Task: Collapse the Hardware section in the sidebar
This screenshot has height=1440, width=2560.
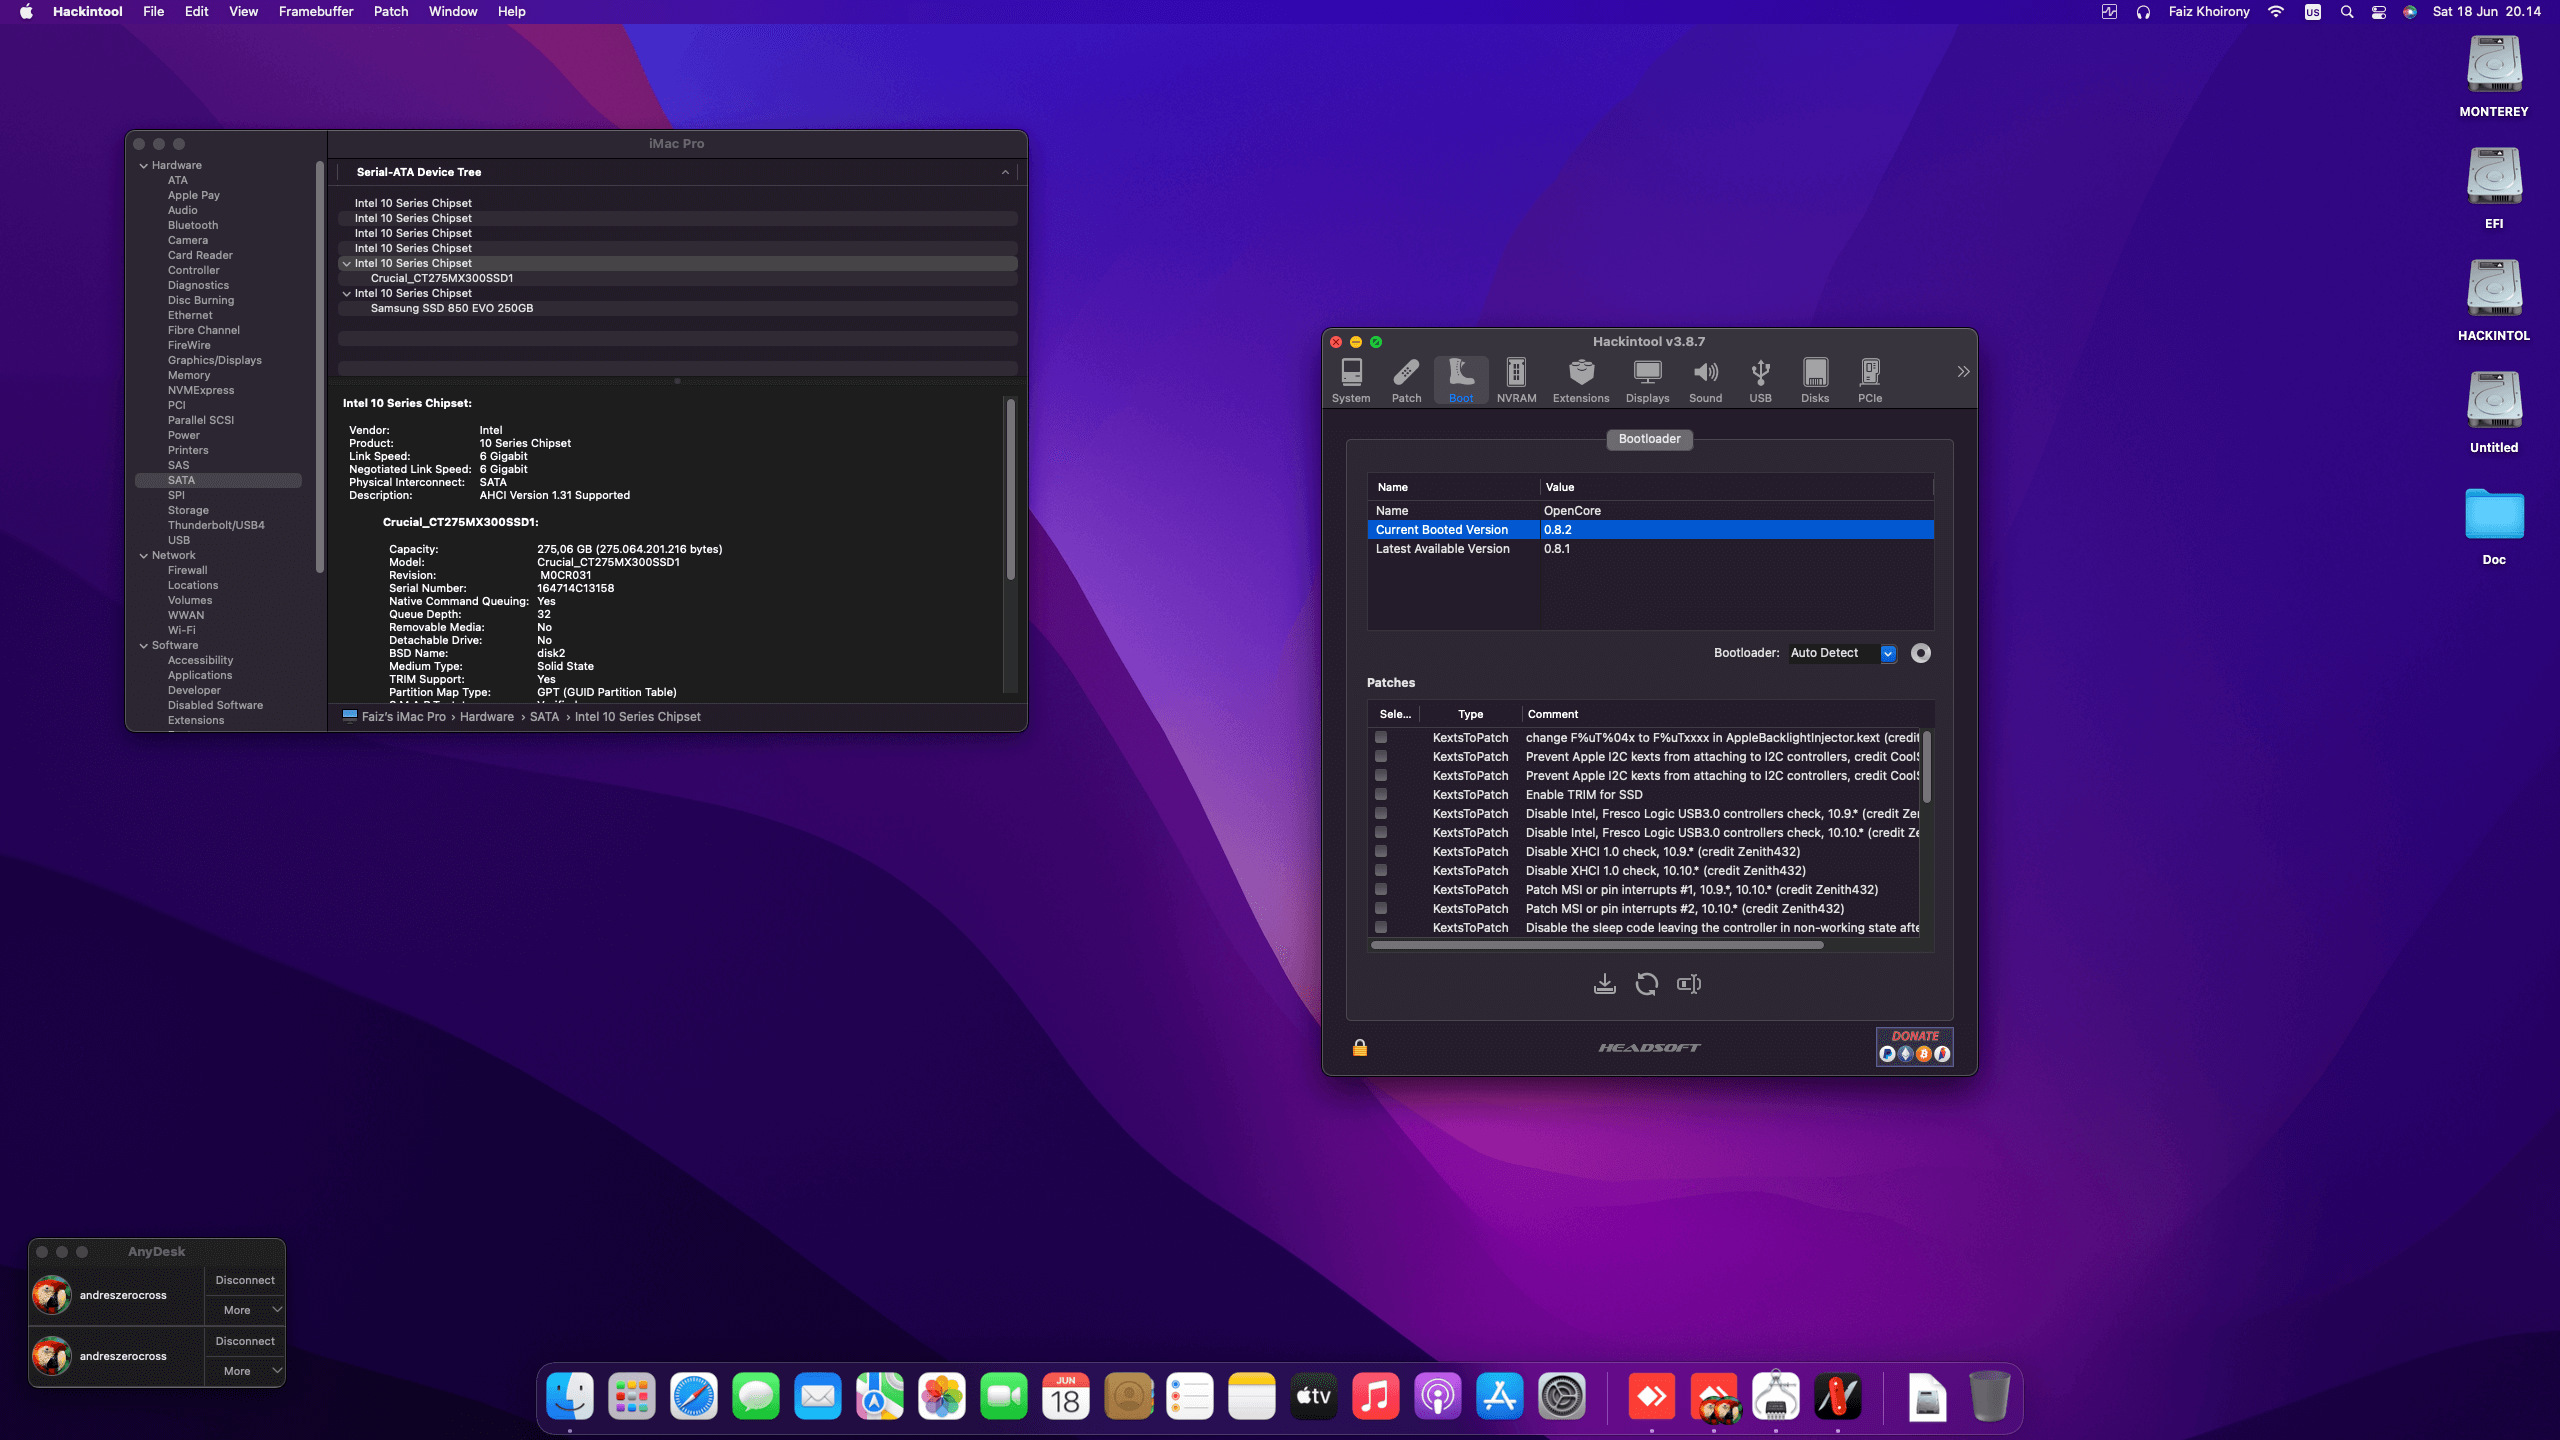Action: pos(143,165)
